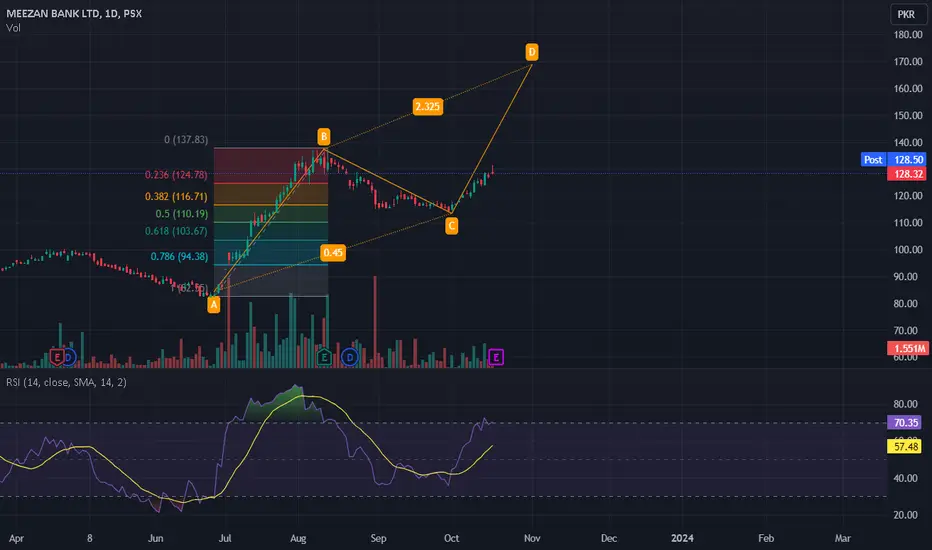Viewport: 932px width, 550px height.
Task: Open the green E earnings marker in August
Action: [x=324, y=357]
